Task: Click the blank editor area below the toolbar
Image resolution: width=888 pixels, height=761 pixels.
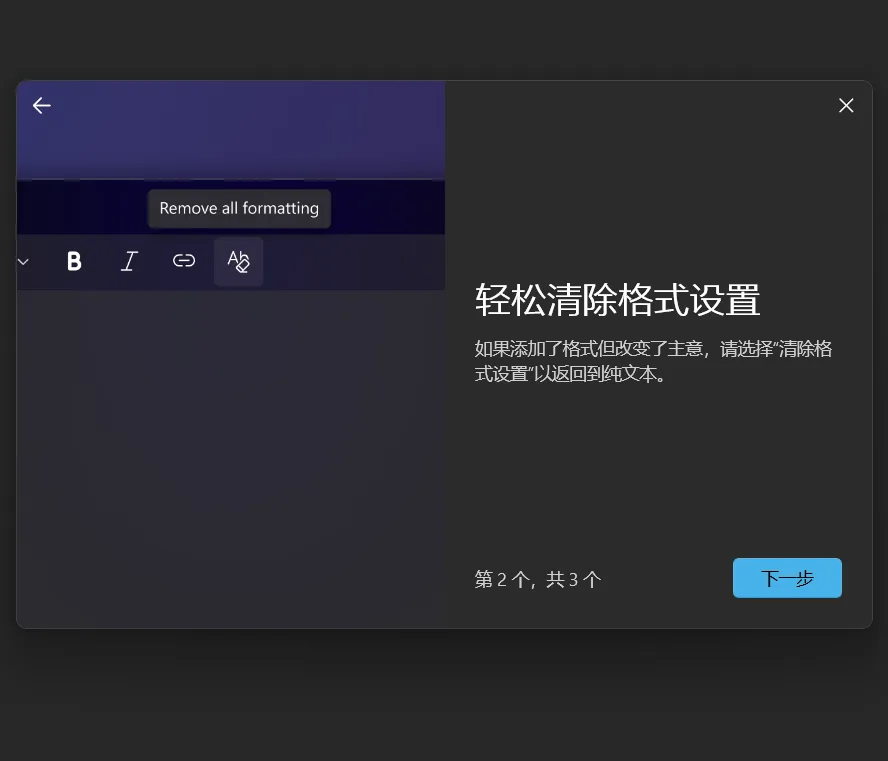Action: coord(230,450)
